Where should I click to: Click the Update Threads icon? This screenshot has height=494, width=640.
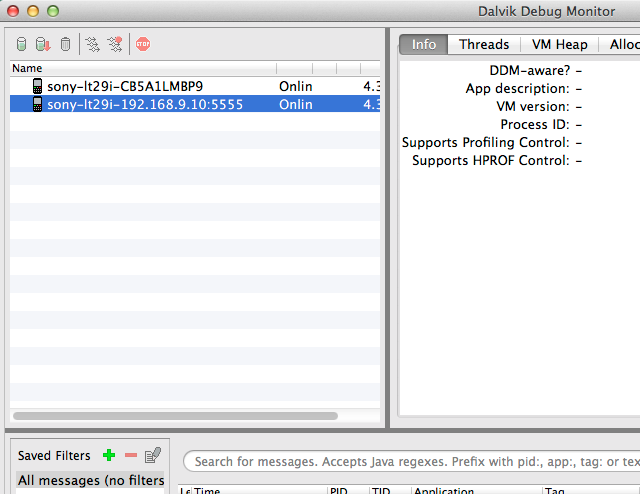[x=92, y=44]
